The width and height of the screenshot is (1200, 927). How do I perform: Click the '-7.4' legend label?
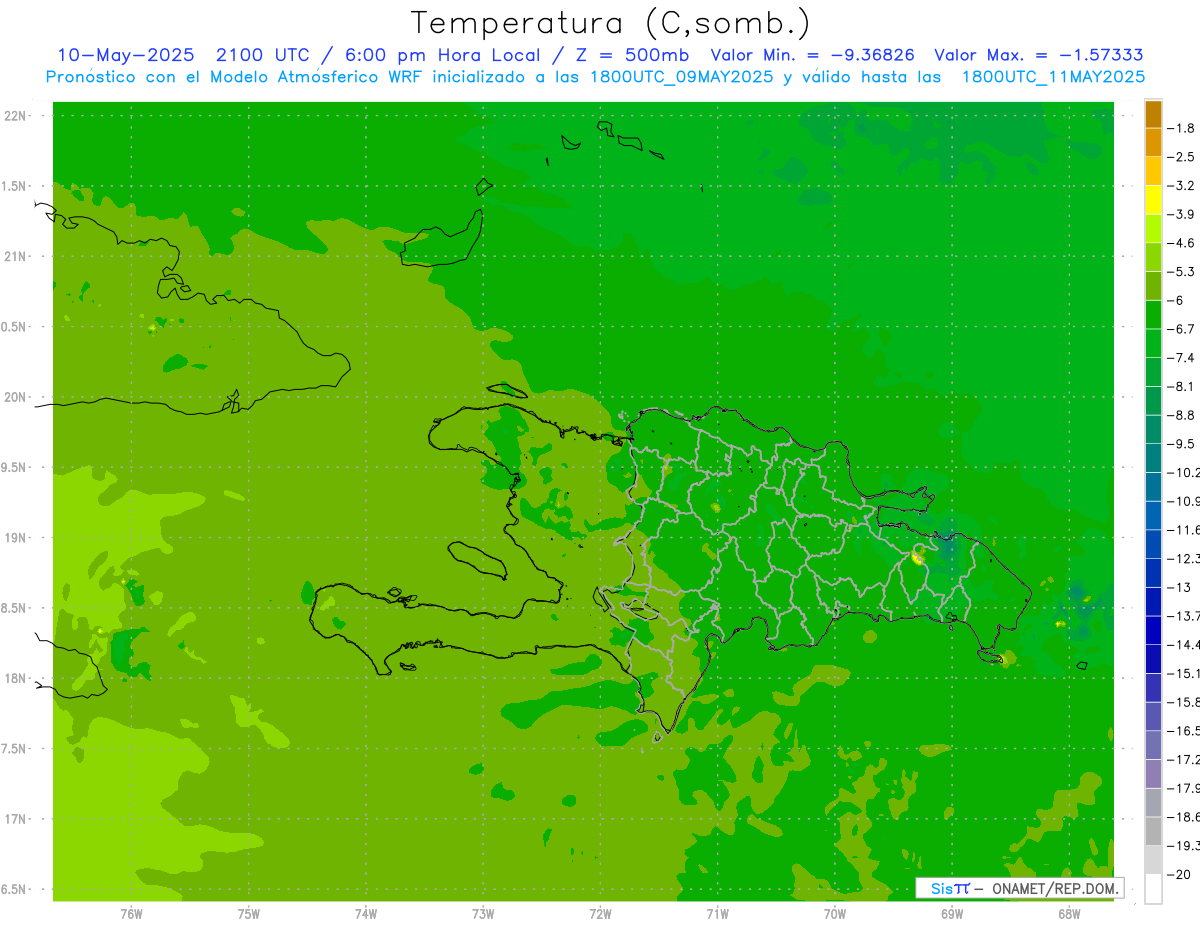(x=1181, y=358)
